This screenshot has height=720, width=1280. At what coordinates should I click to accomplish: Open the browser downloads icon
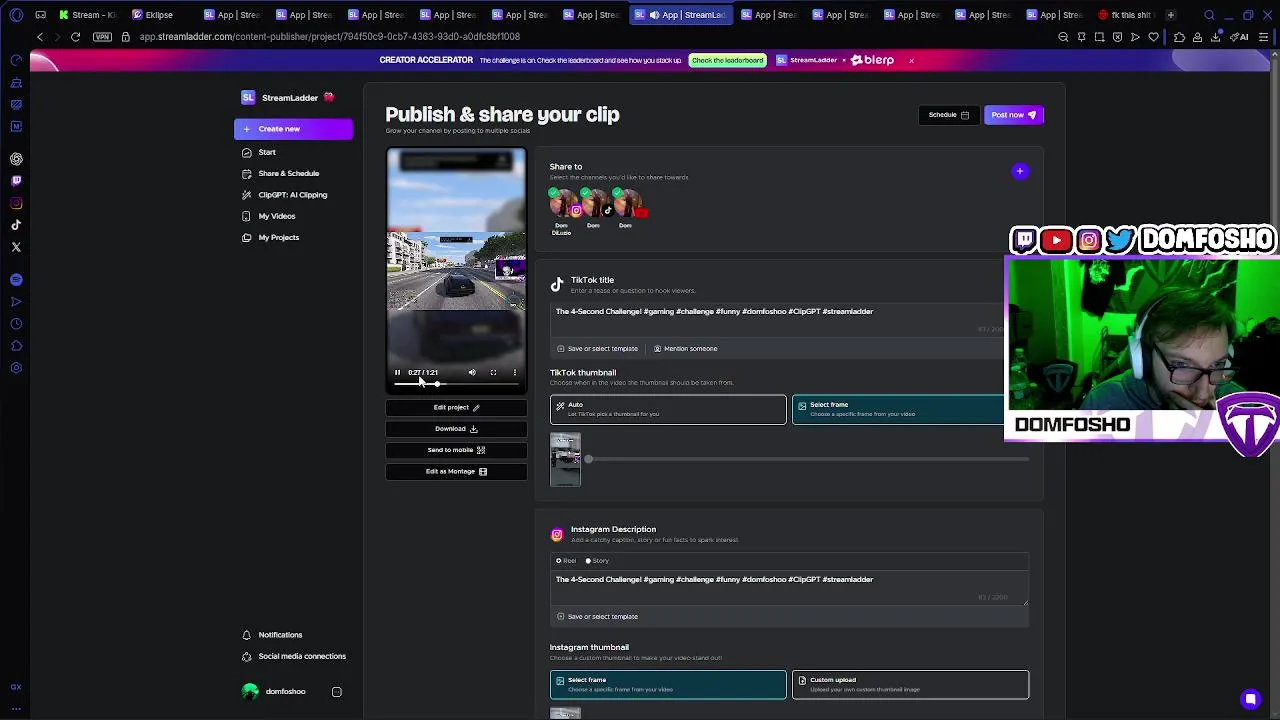click(1215, 37)
